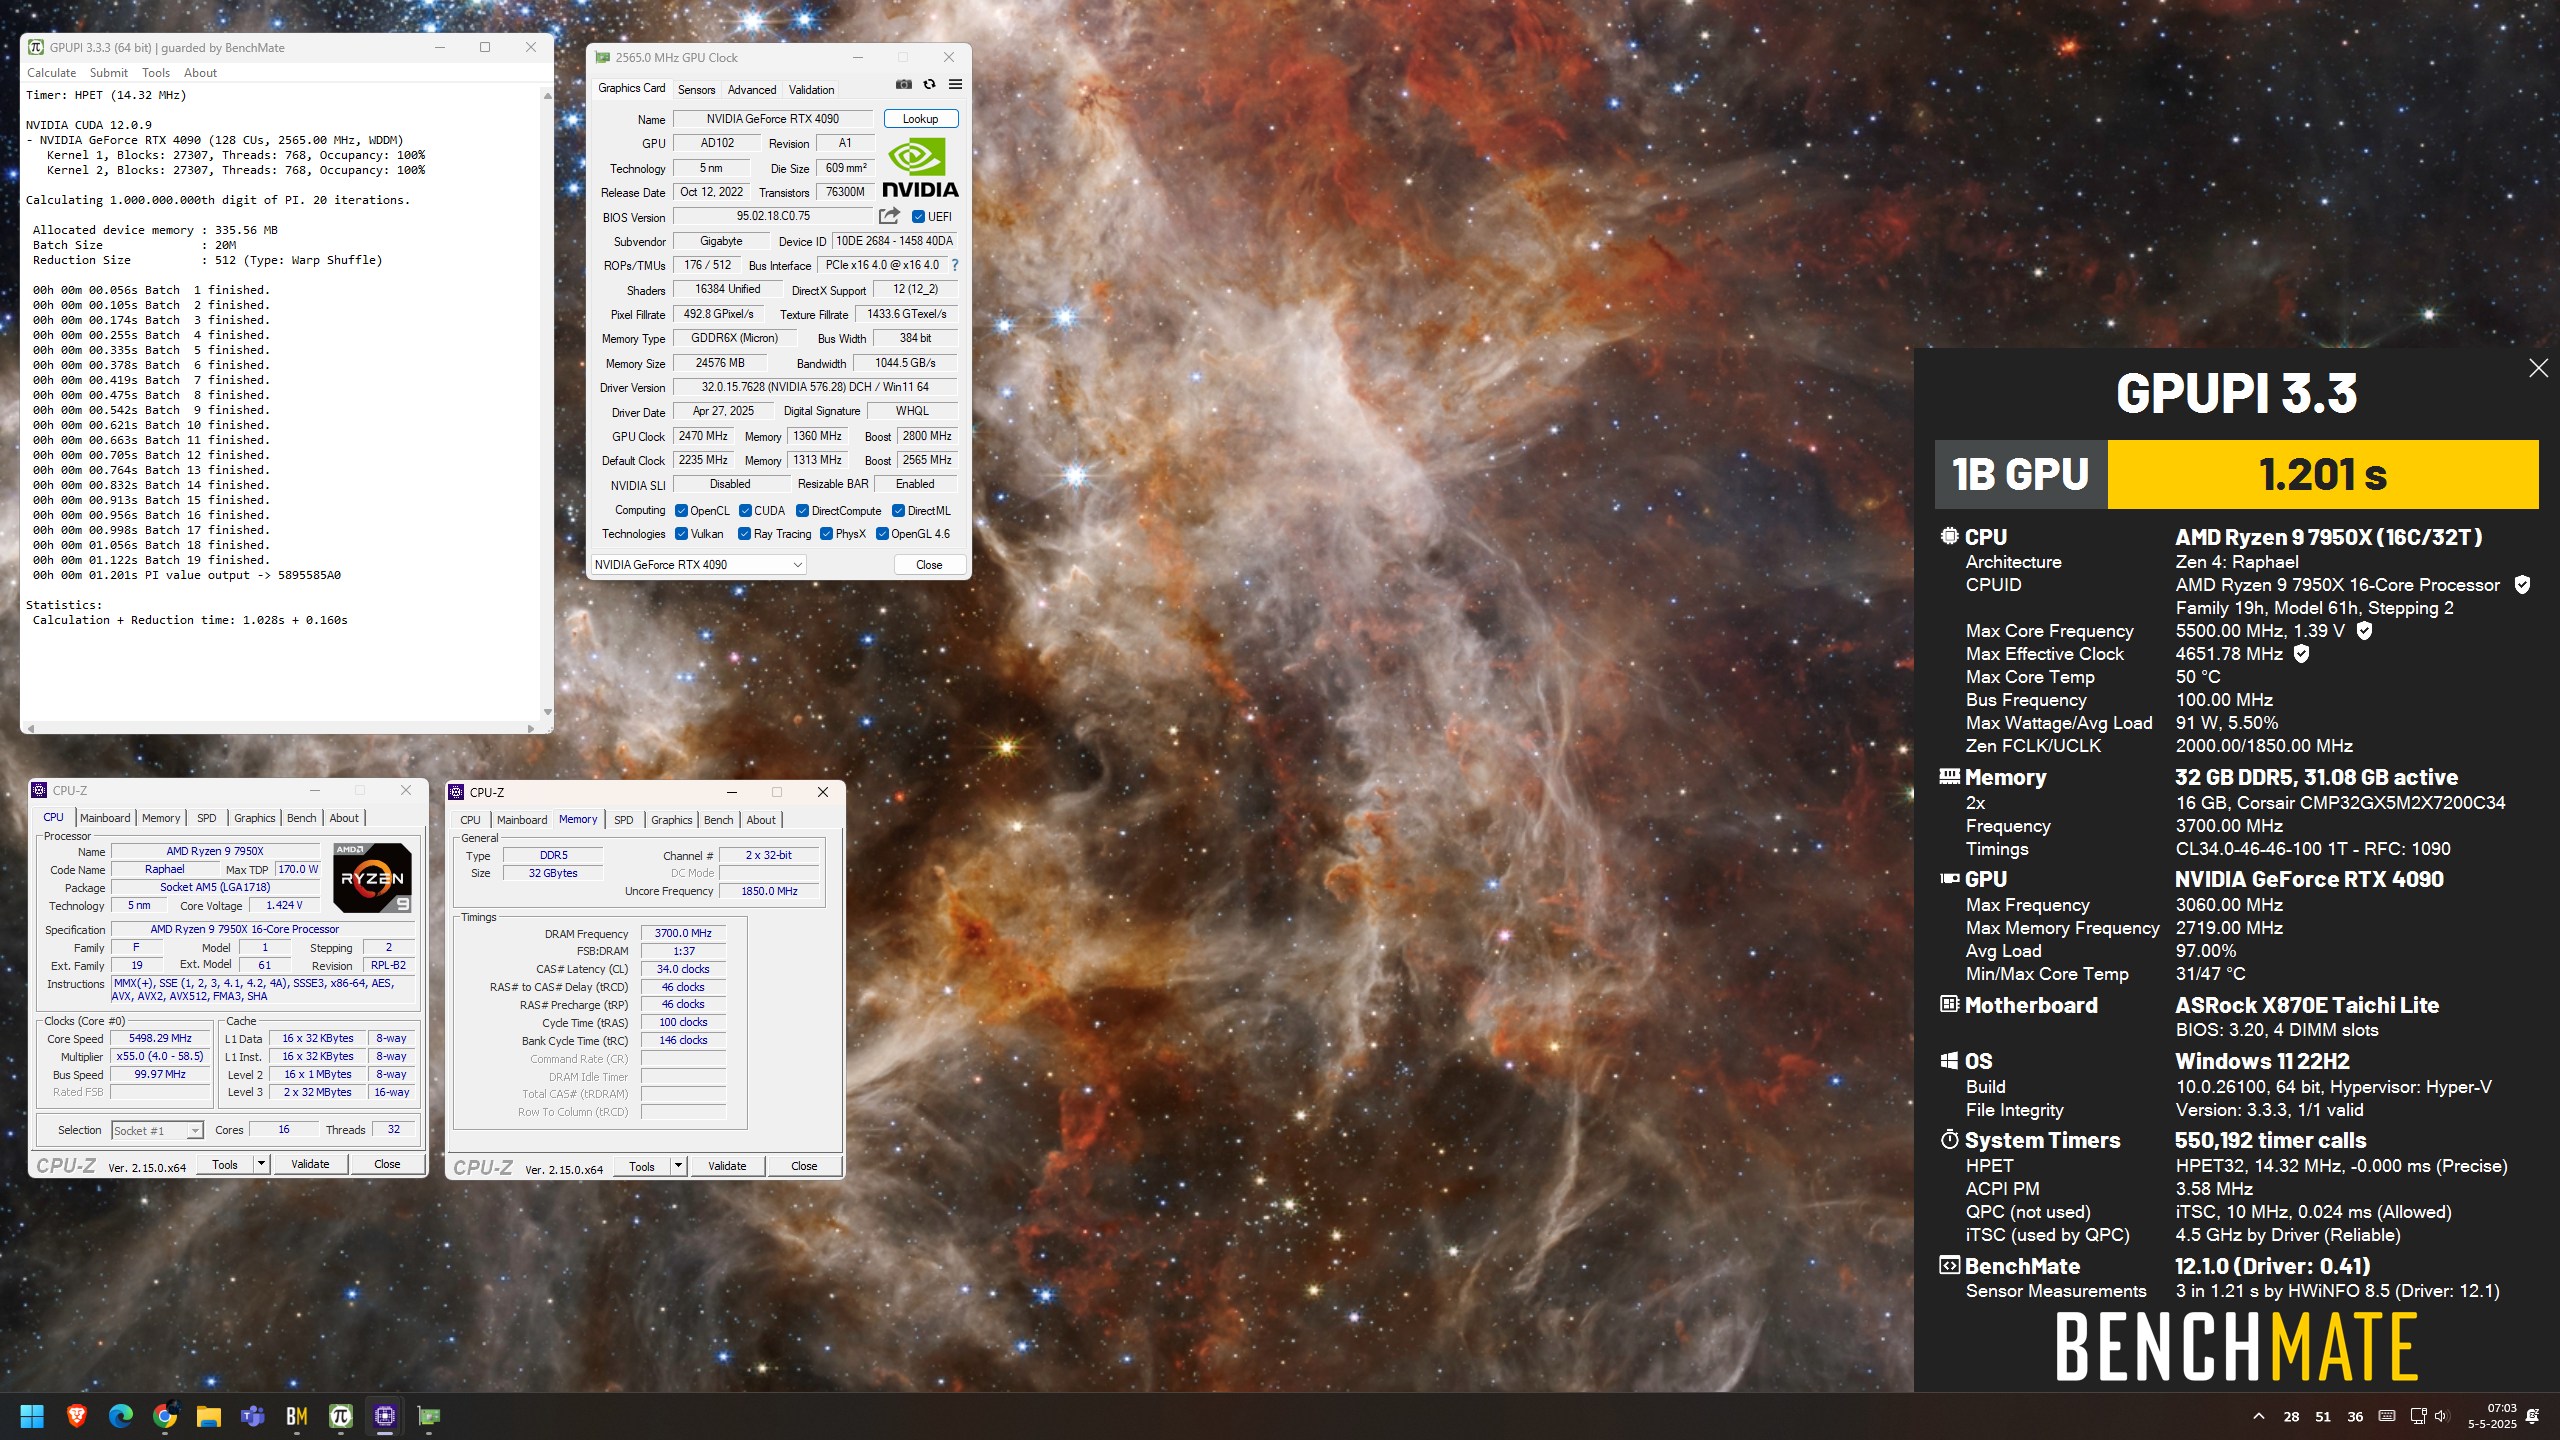Click the GPUPI vertical scrollbar down arrow

547,712
